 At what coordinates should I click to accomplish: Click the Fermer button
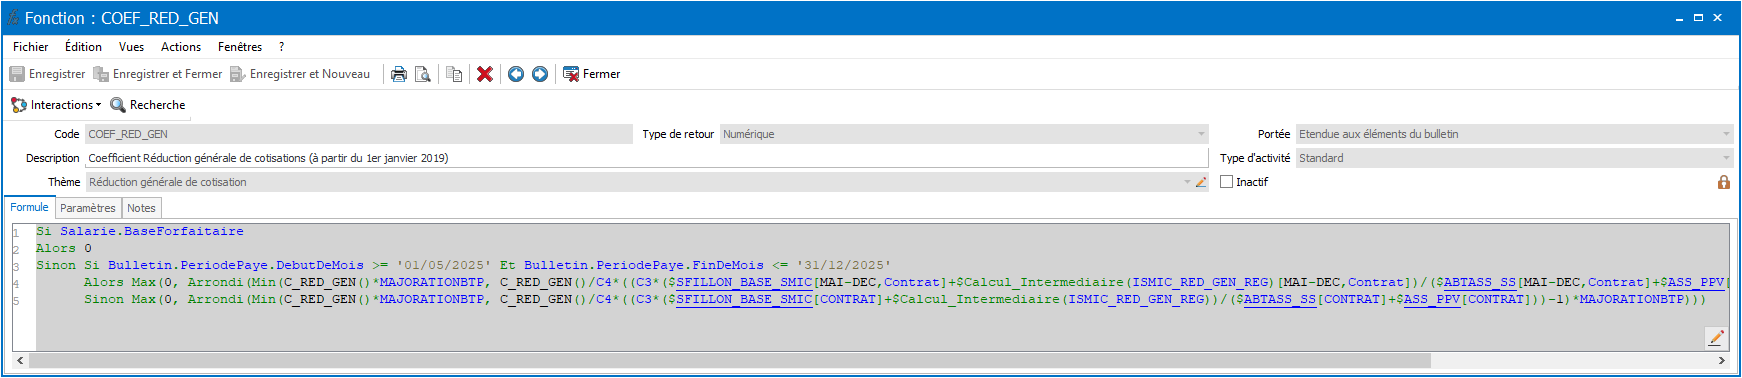point(592,74)
